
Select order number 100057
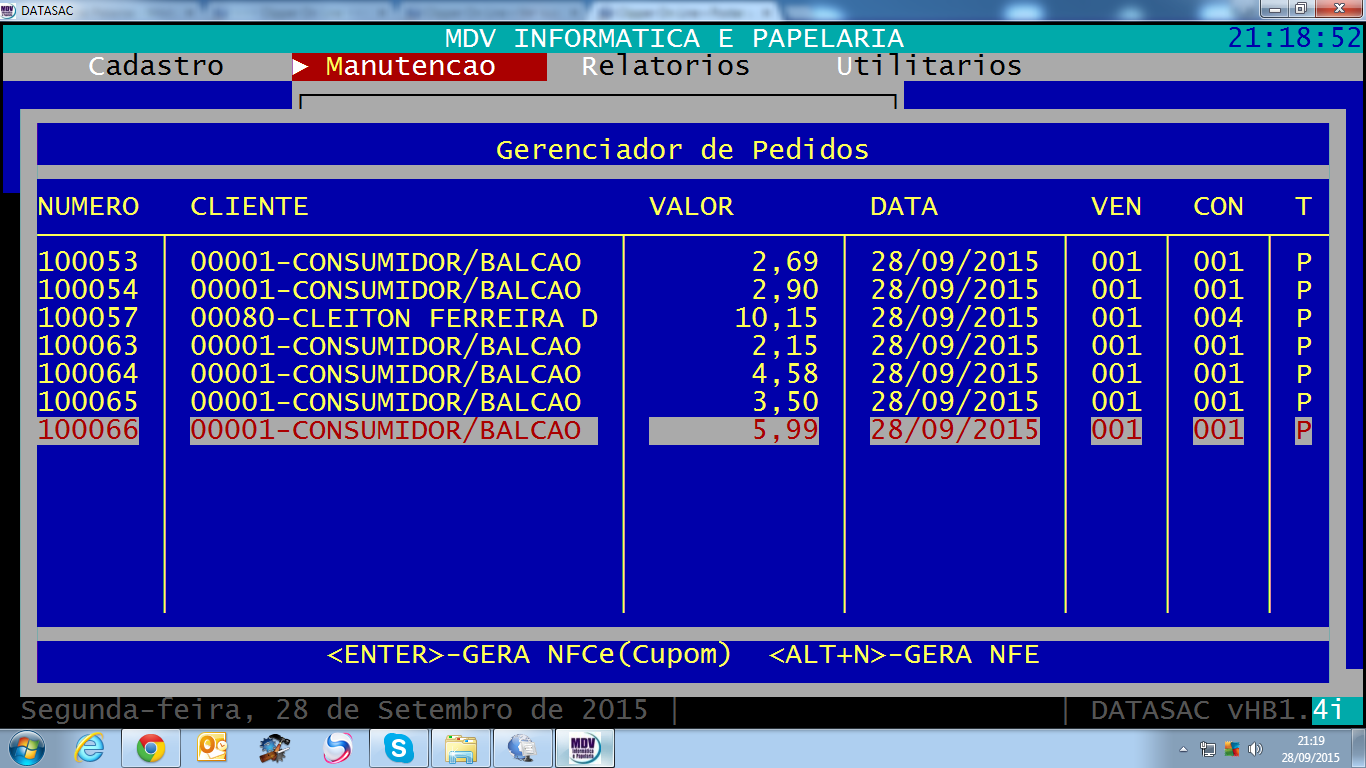click(88, 318)
